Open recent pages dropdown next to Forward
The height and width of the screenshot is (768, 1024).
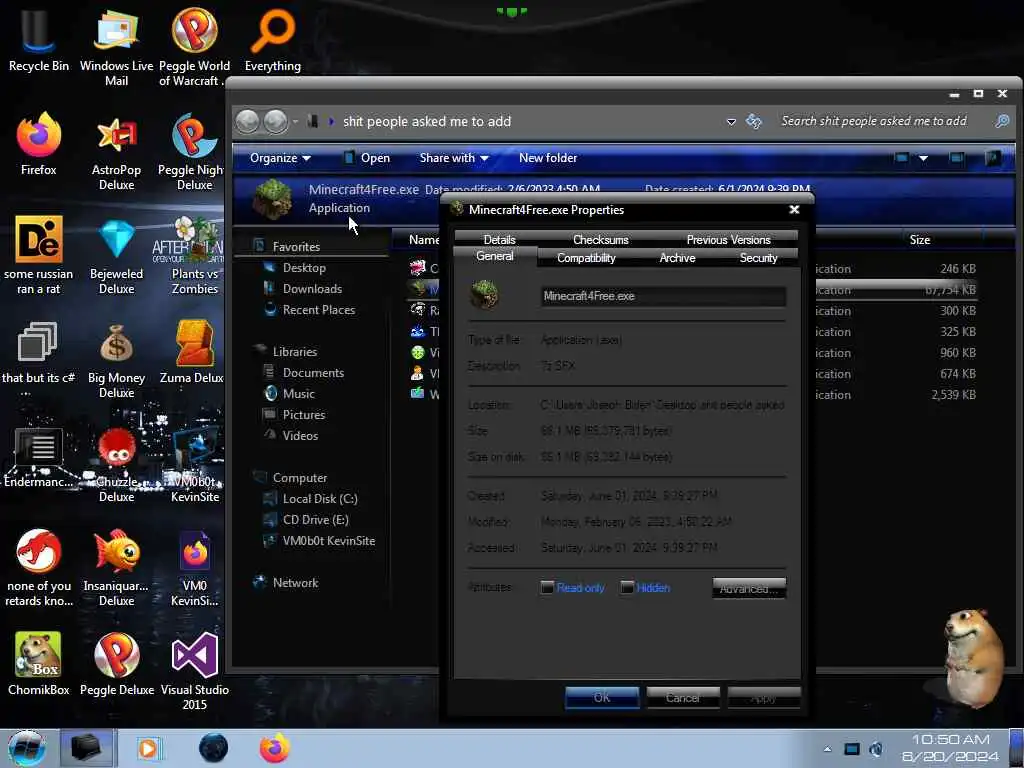tap(295, 121)
